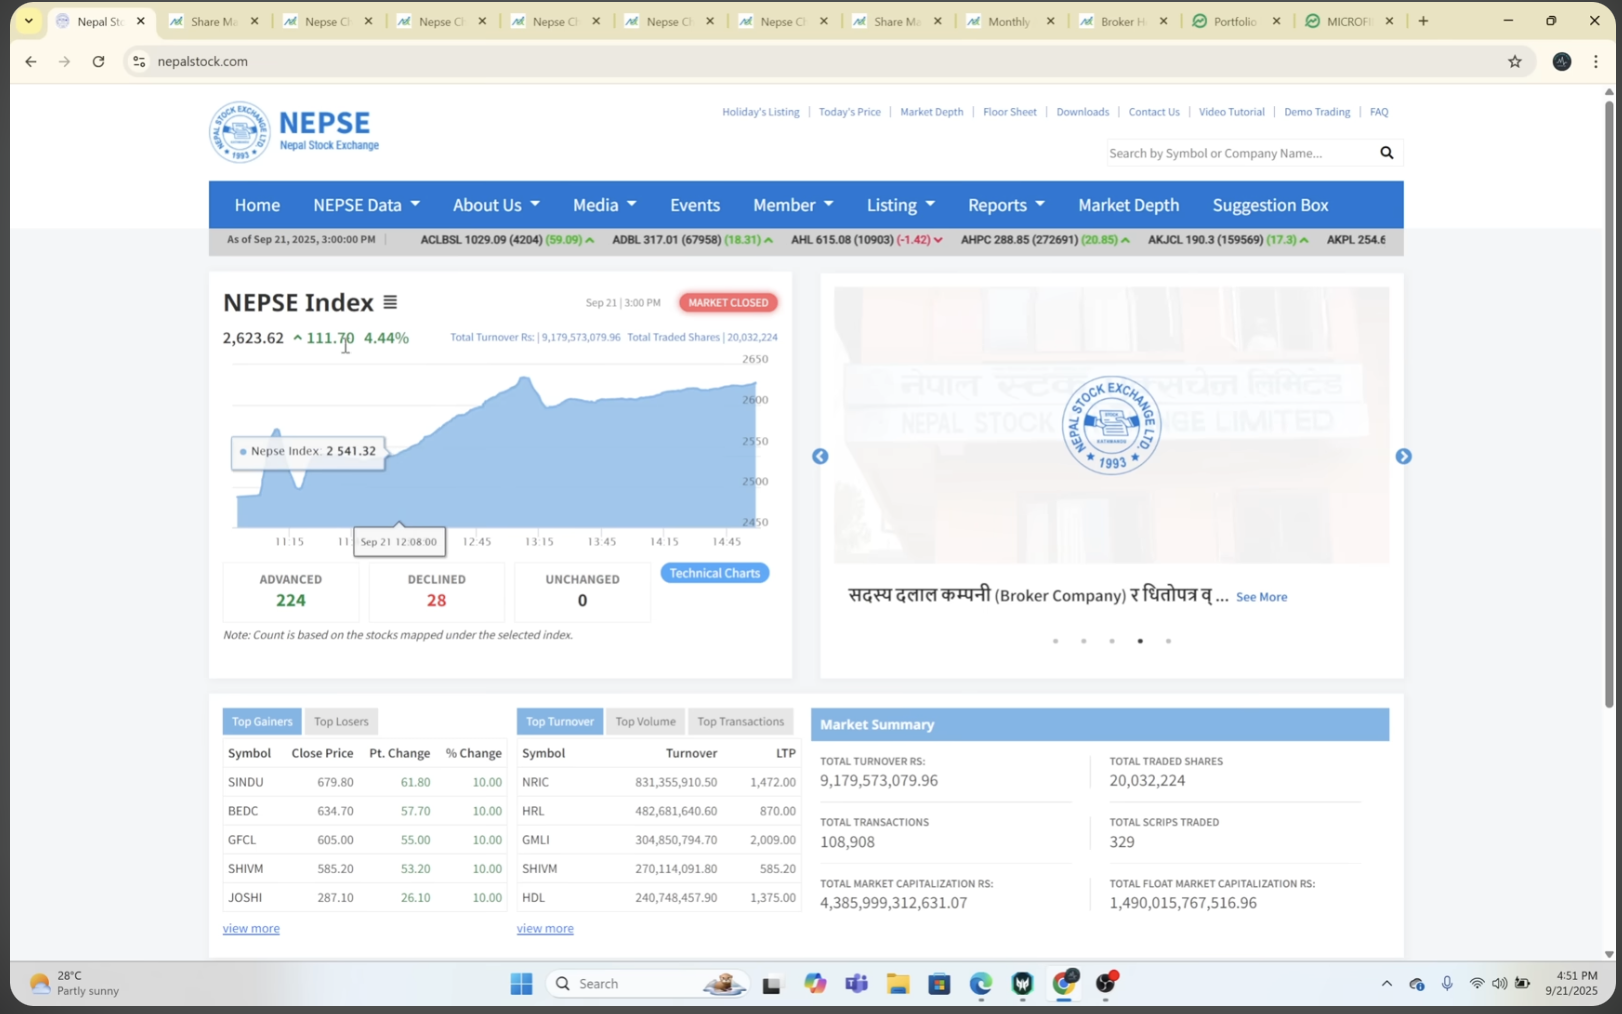The width and height of the screenshot is (1622, 1014).
Task: Click the search magnifier icon
Action: click(1386, 153)
